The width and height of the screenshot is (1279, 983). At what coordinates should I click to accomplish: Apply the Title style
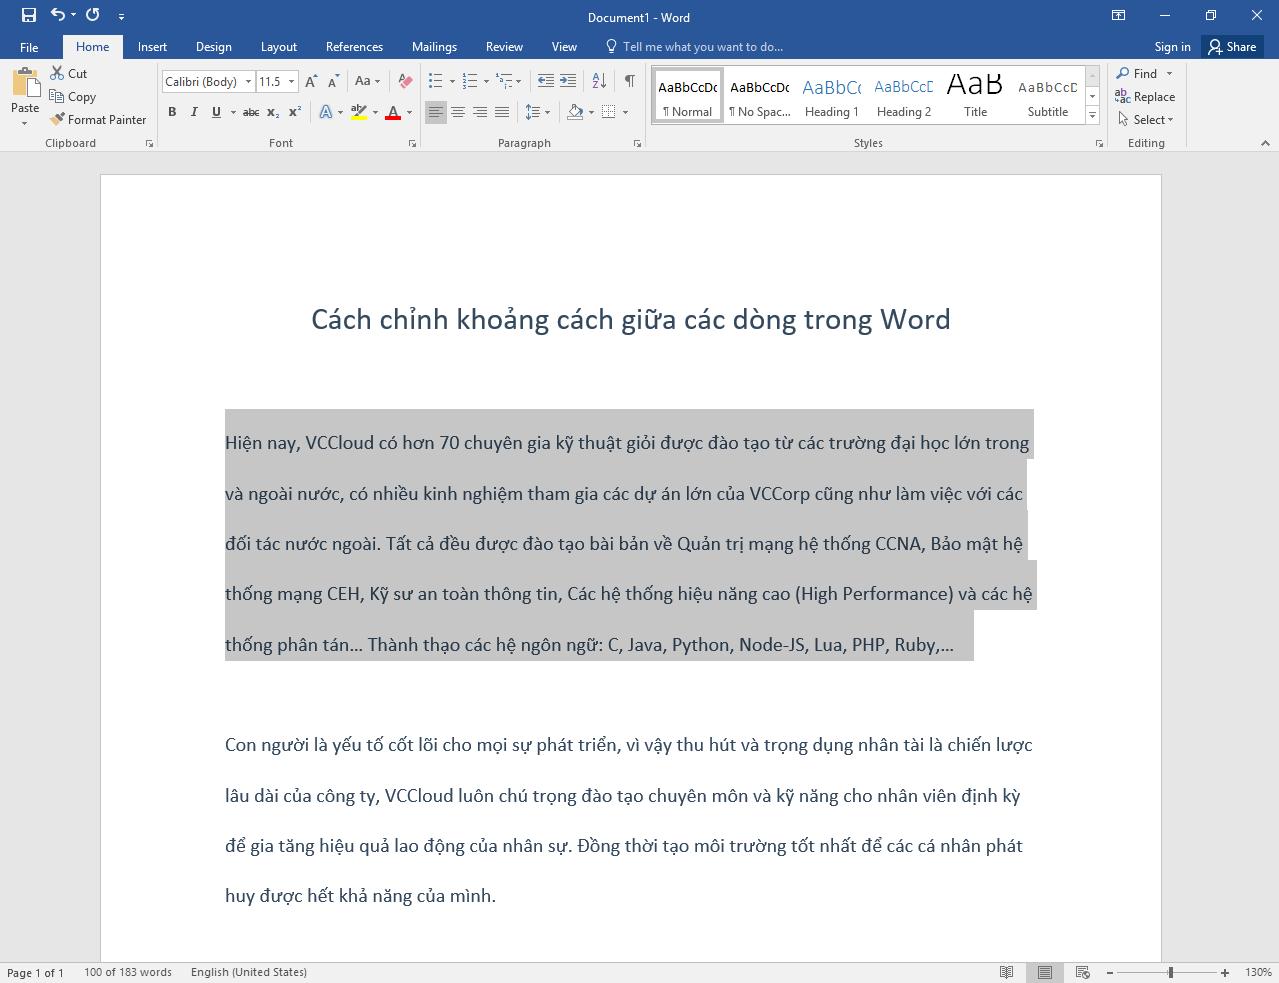click(x=975, y=96)
